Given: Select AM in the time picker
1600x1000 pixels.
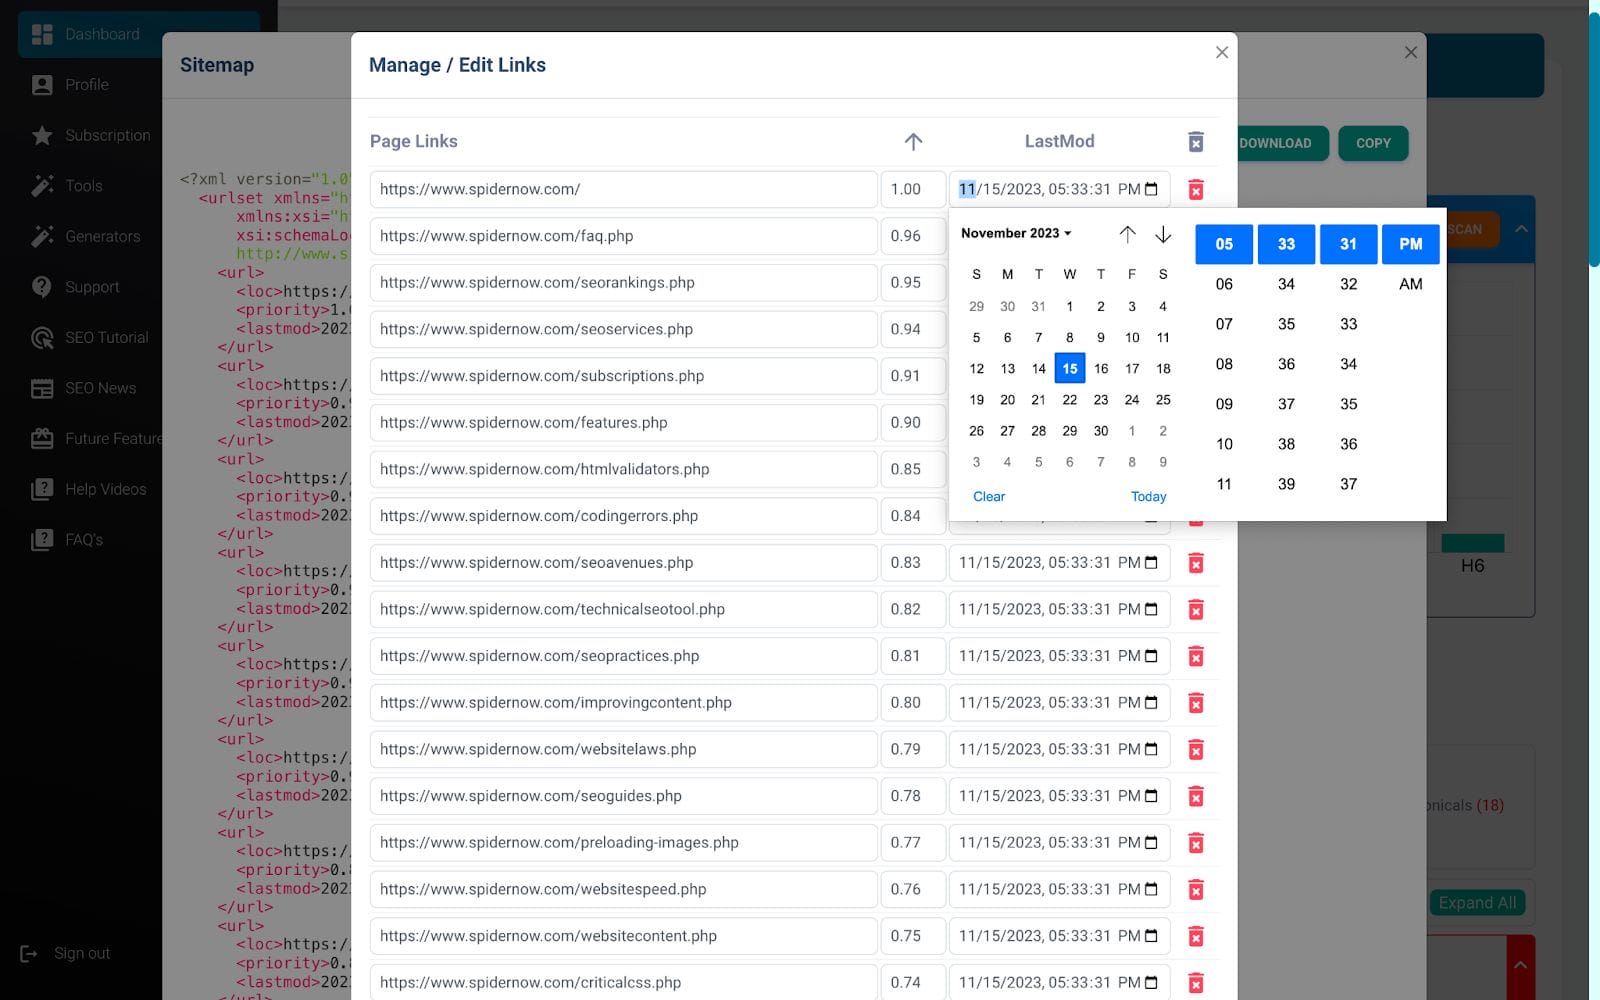Looking at the screenshot, I should pos(1410,284).
